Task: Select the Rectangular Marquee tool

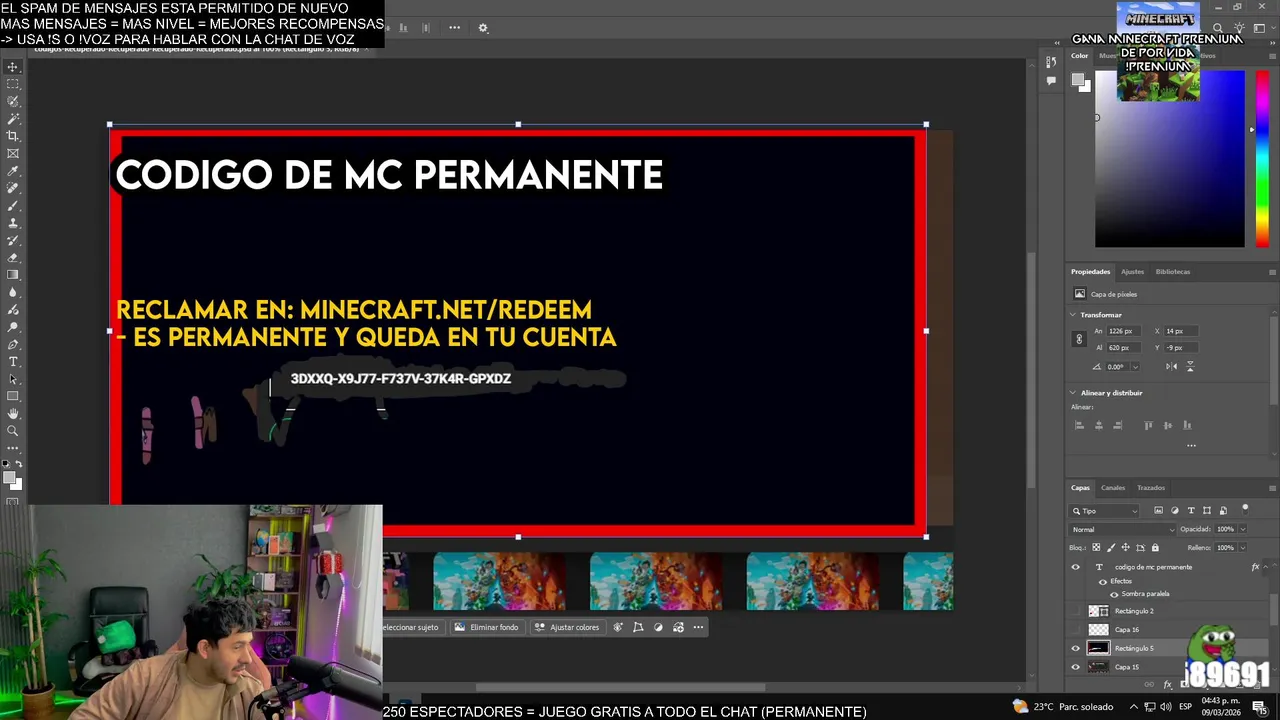Action: click(x=13, y=84)
